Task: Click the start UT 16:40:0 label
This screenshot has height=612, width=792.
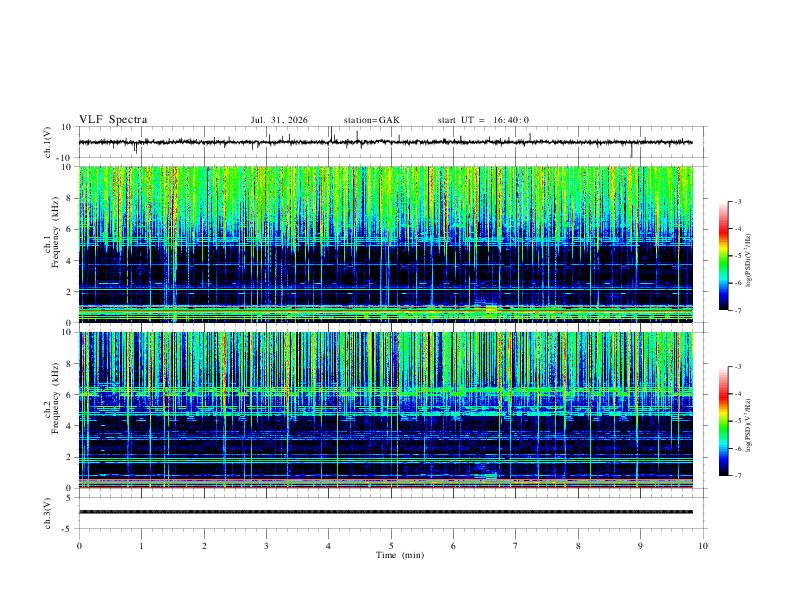Action: tap(483, 120)
